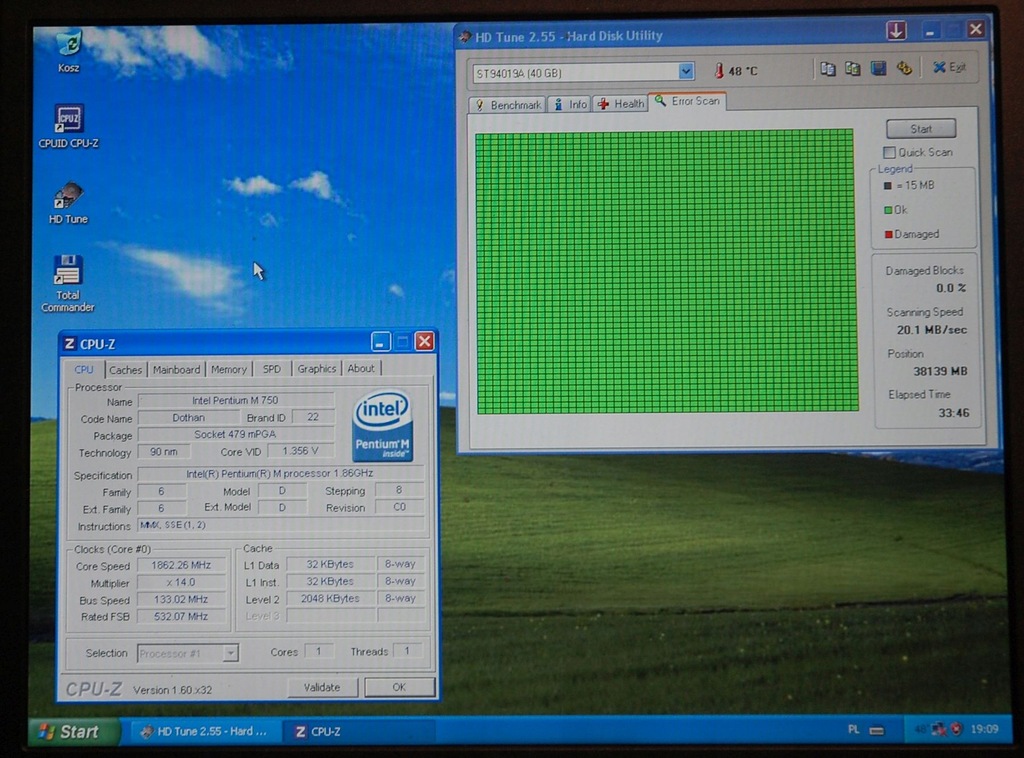Click the Scanning Speed value 20.1 MB/sec
Viewport: 1024px width, 758px height.
point(932,330)
